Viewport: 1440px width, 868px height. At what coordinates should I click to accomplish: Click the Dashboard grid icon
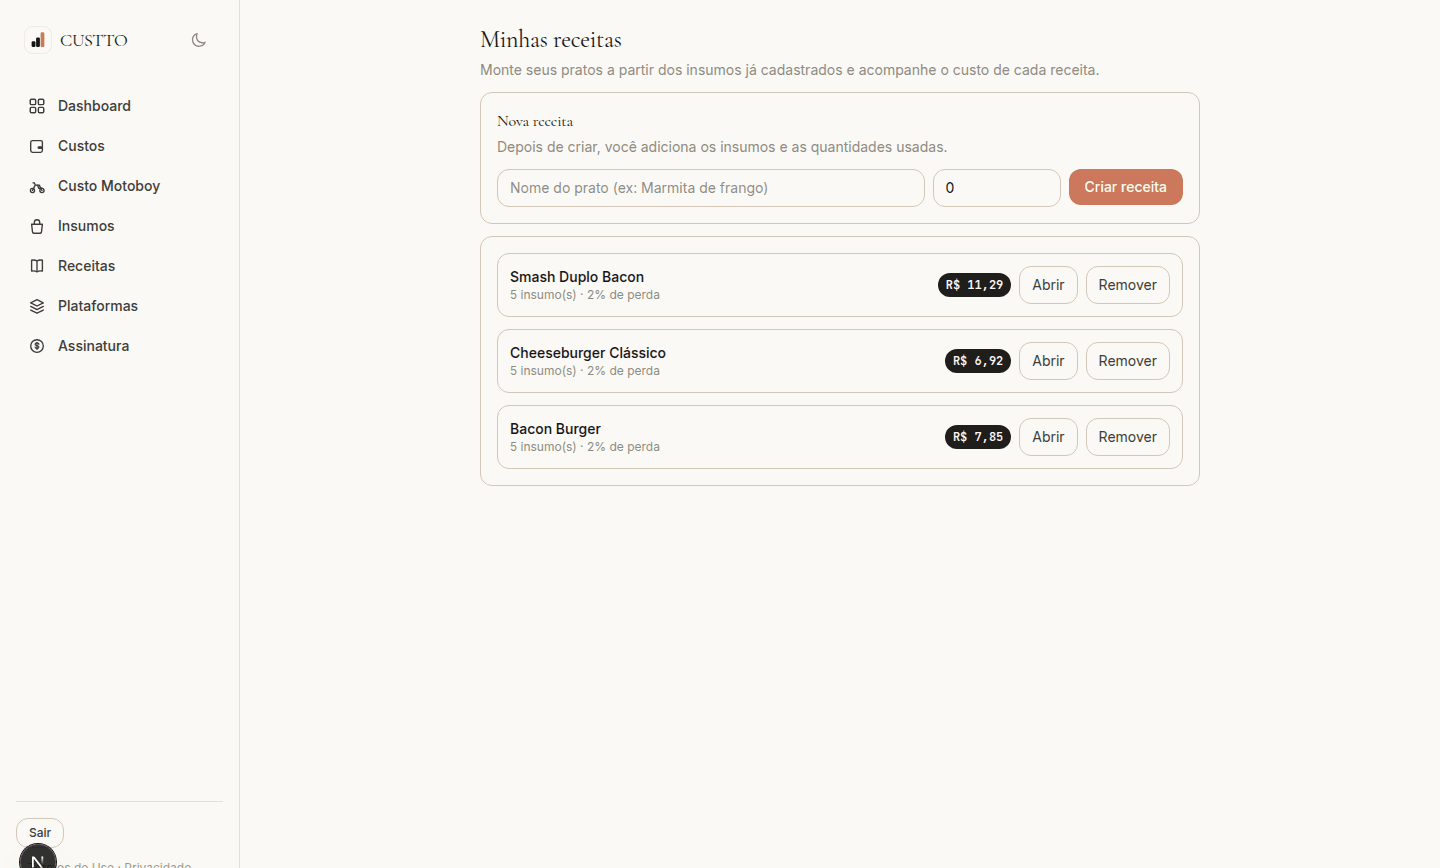tap(37, 106)
